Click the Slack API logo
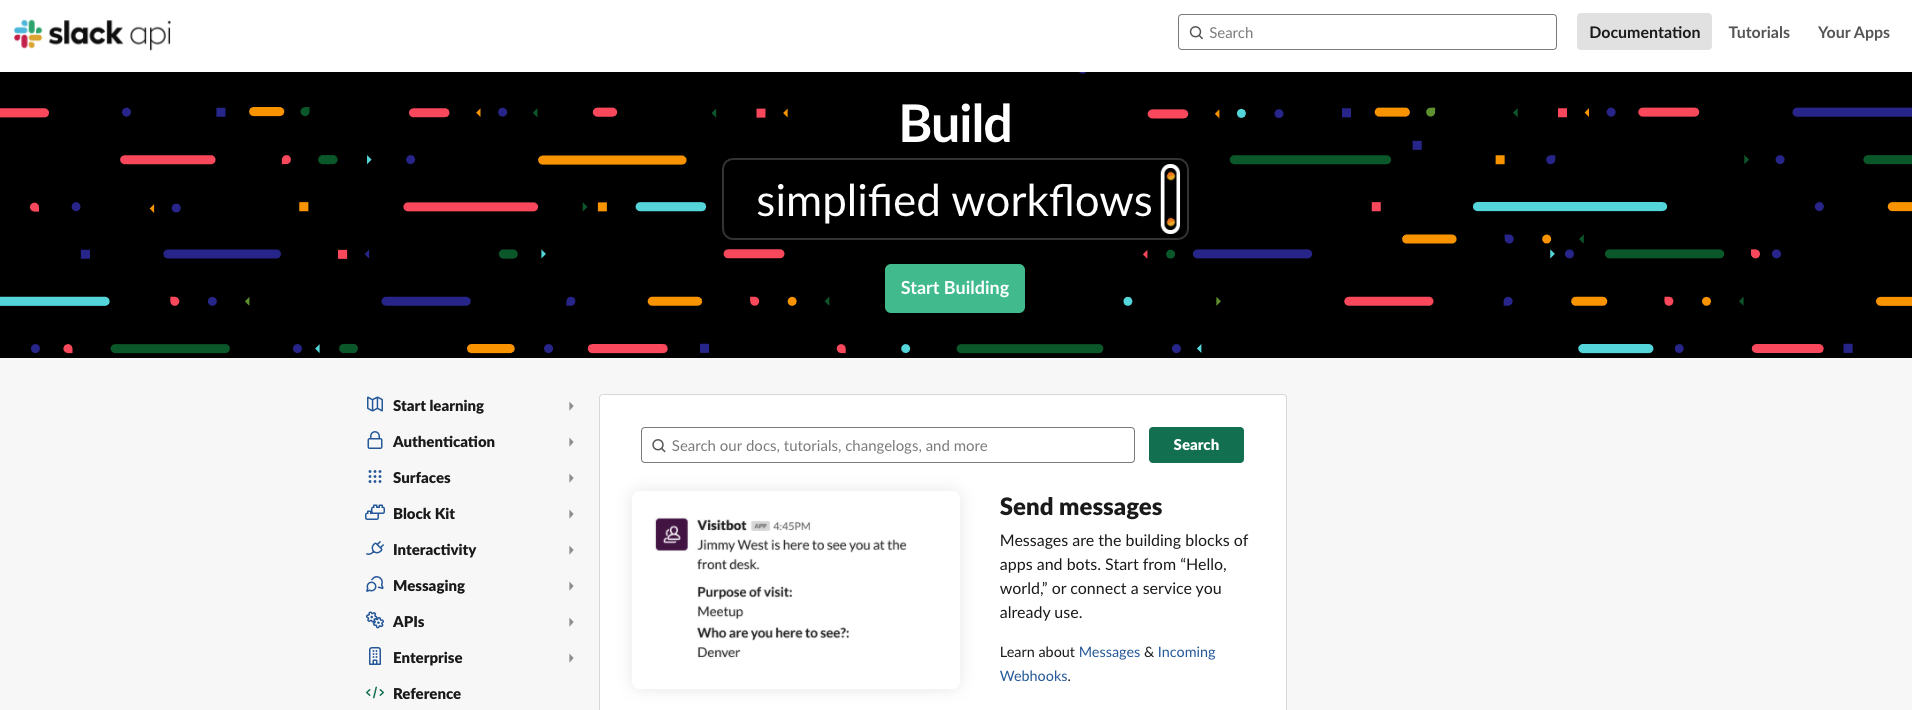 click(93, 34)
